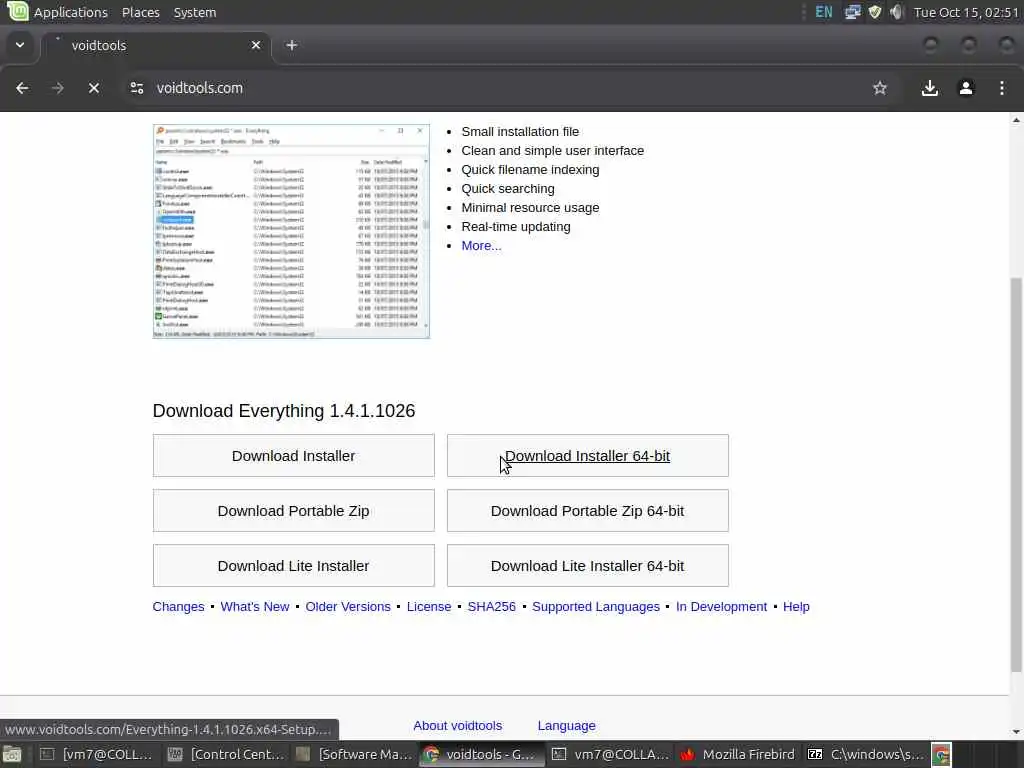Open the Help link
Viewport: 1024px width, 768px height.
pyautogui.click(x=796, y=607)
